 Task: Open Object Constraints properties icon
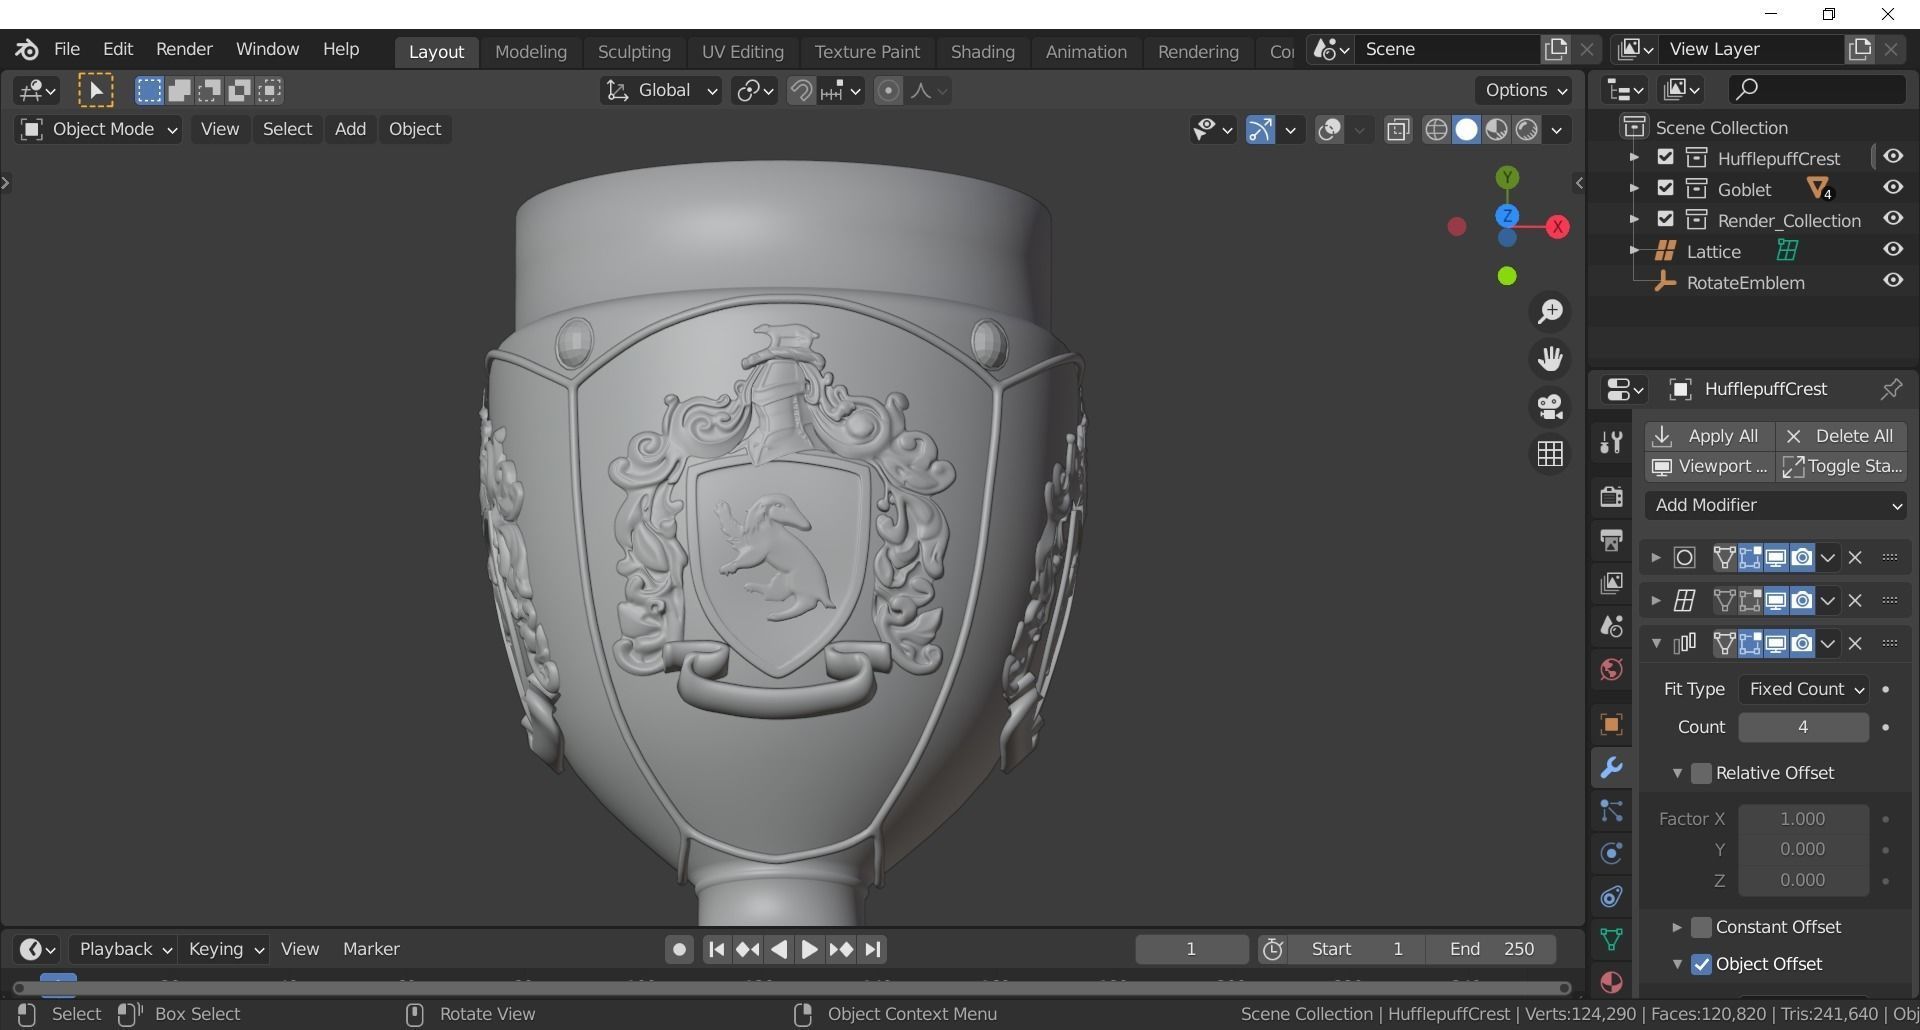coord(1611,896)
